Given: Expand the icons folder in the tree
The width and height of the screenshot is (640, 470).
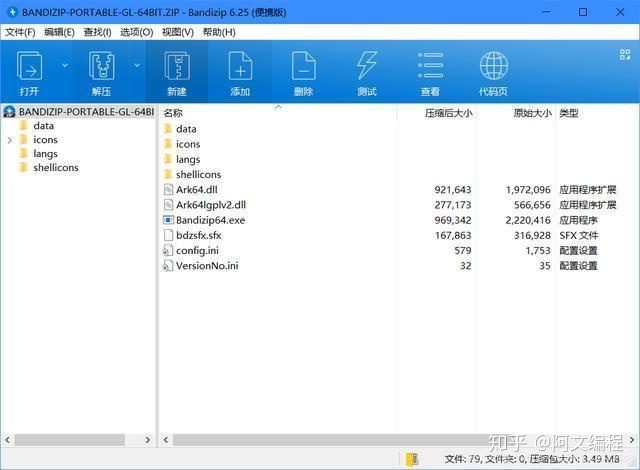Looking at the screenshot, I should (10, 140).
